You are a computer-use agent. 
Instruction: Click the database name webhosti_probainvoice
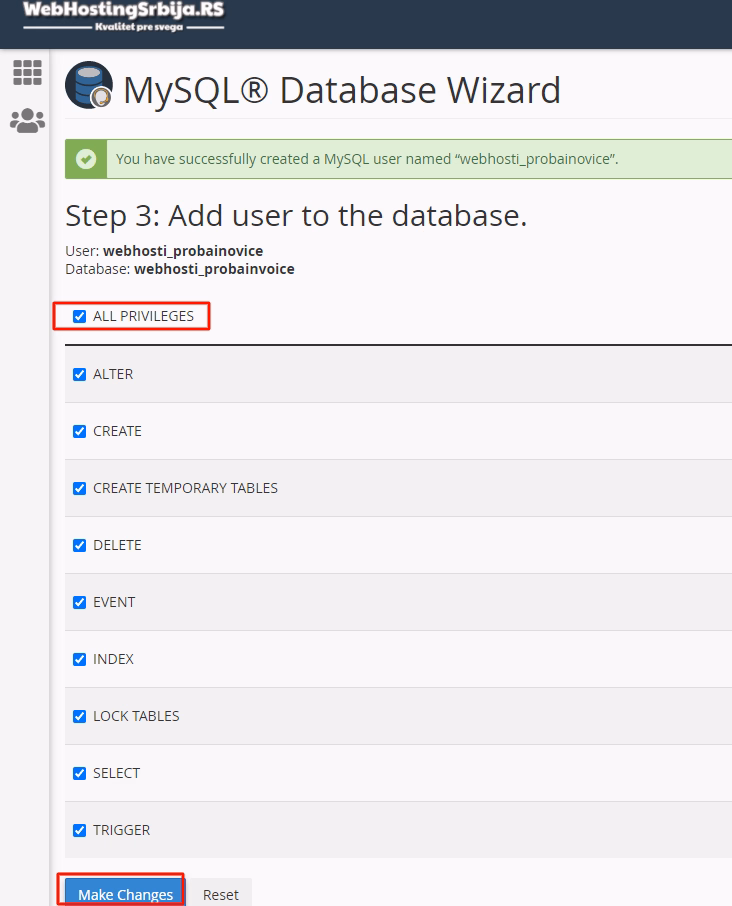(x=214, y=269)
